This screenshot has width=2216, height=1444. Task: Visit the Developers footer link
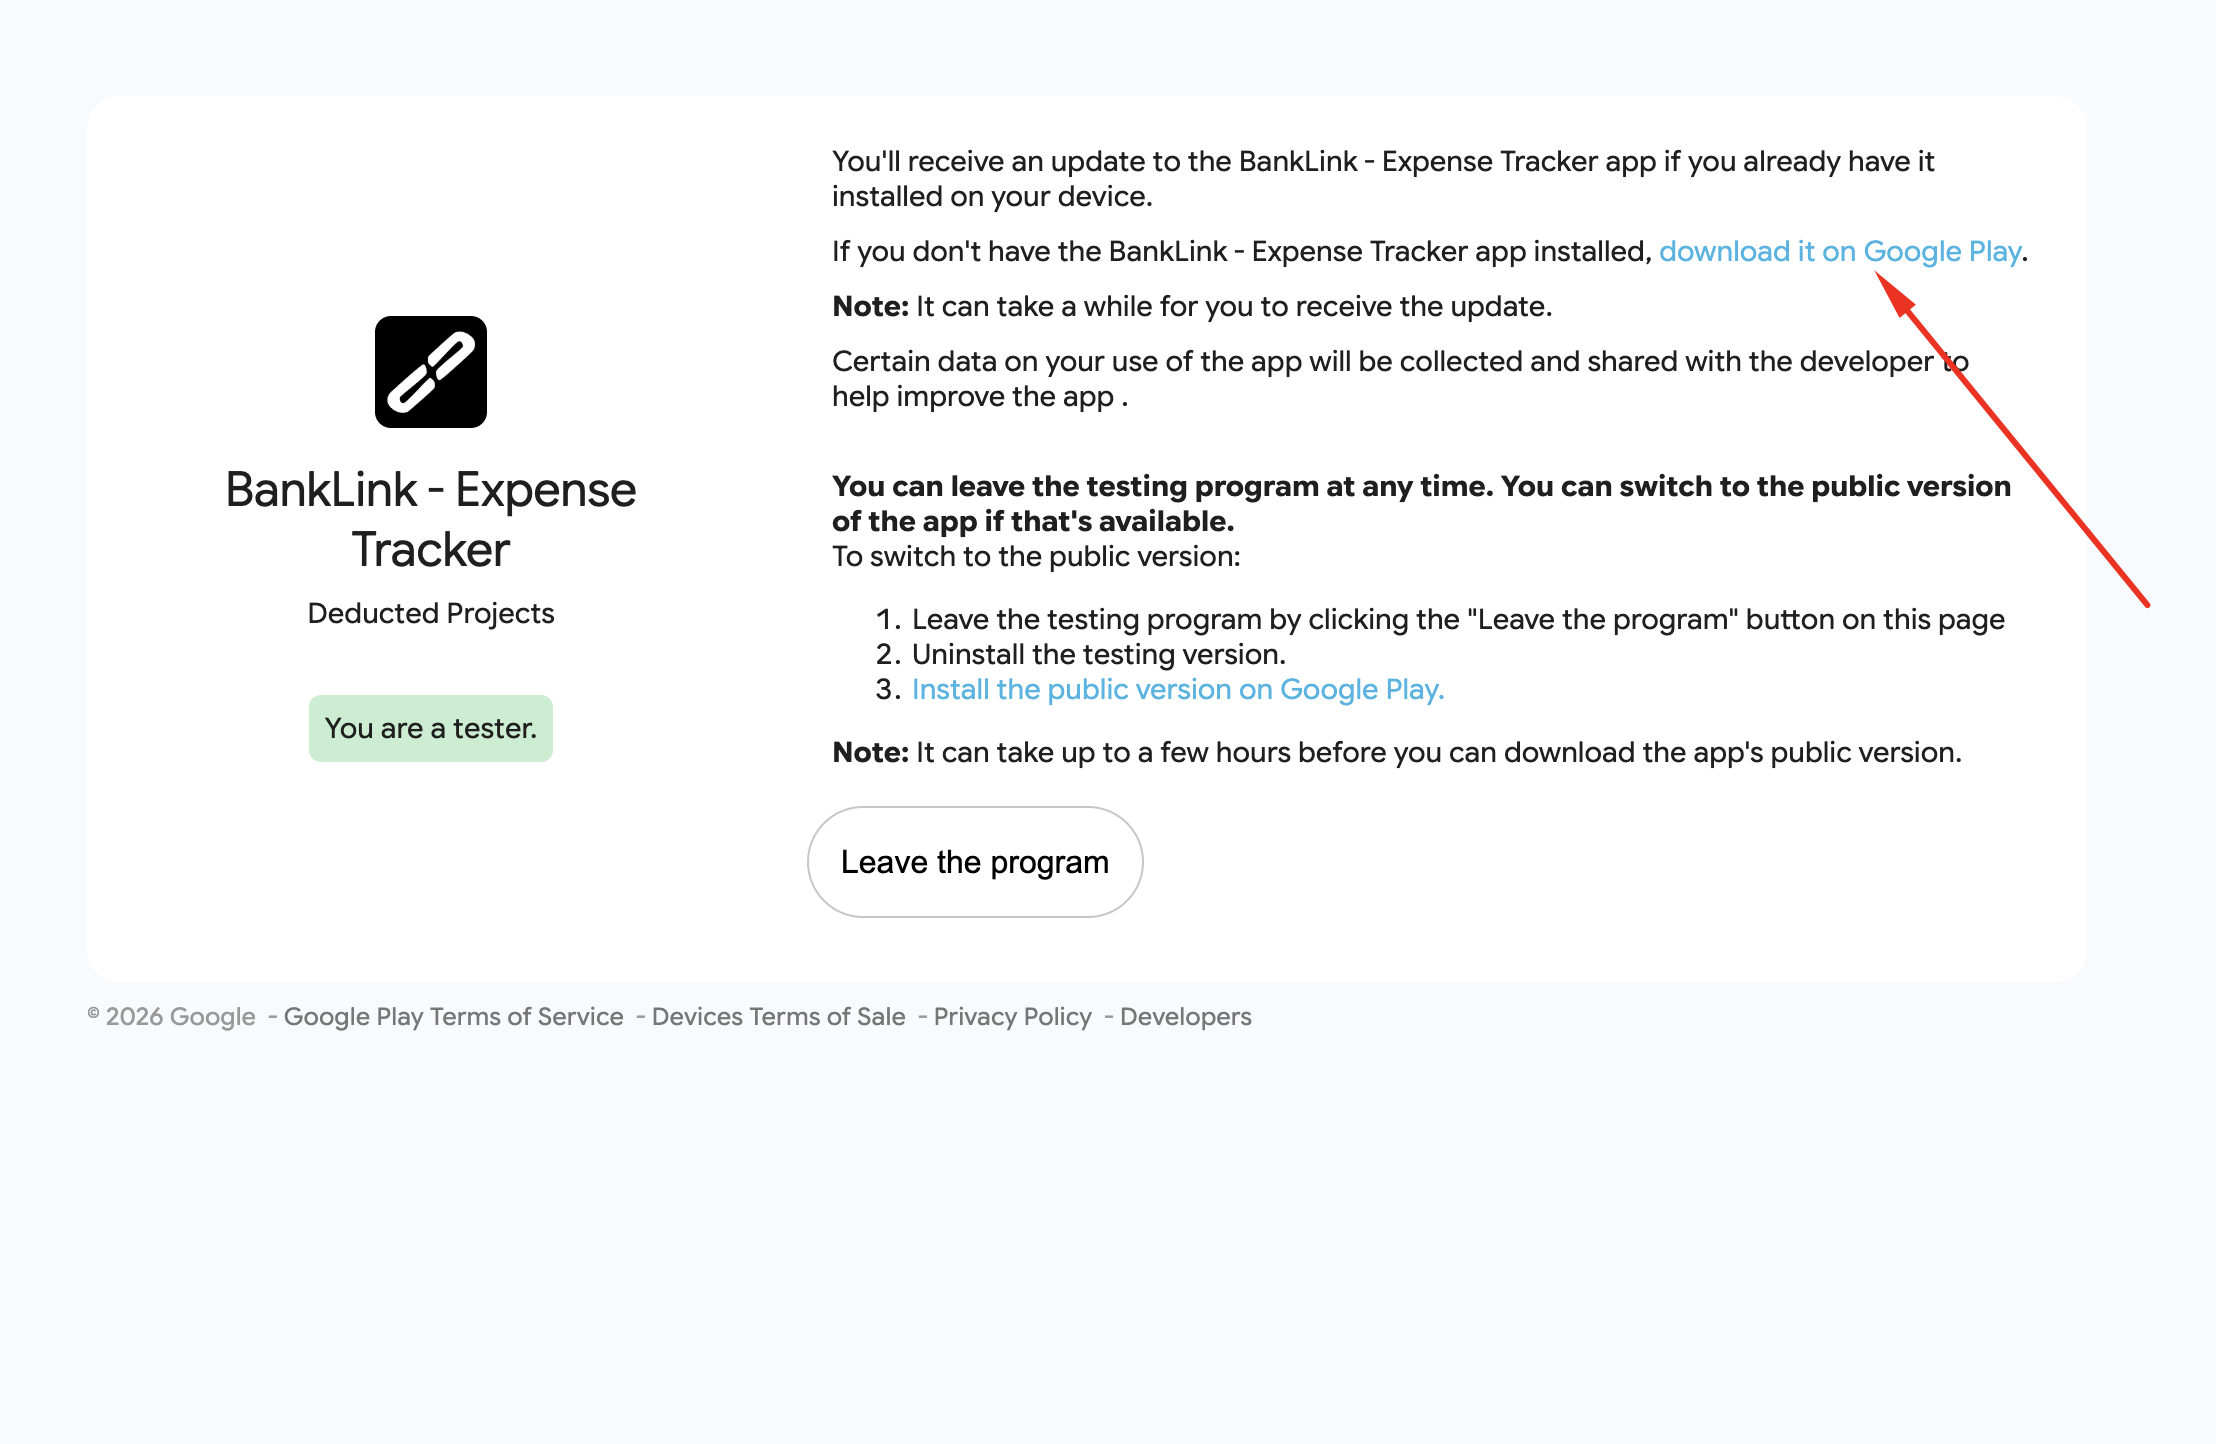(1185, 1016)
